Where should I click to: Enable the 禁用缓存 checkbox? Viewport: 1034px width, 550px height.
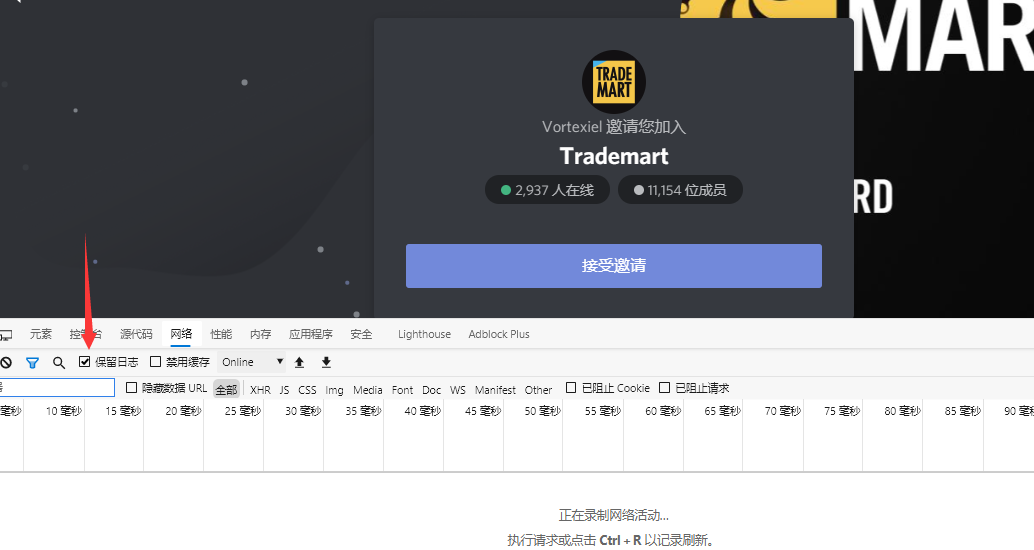tap(156, 361)
